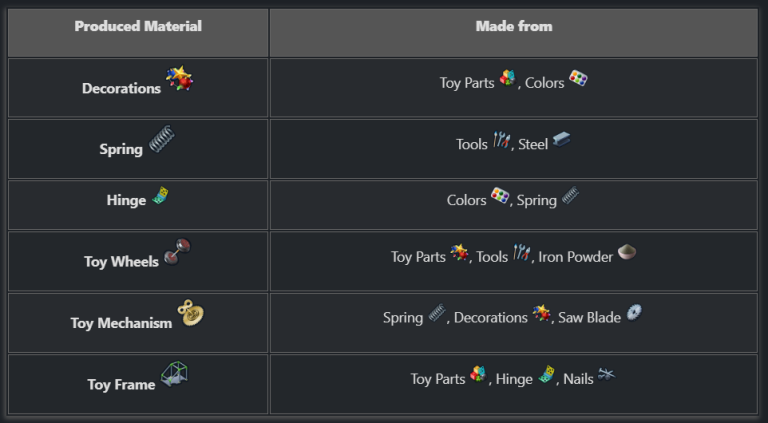Select Toy Parts icon in Toy Frame recipe
The height and width of the screenshot is (423, 768).
click(x=478, y=375)
